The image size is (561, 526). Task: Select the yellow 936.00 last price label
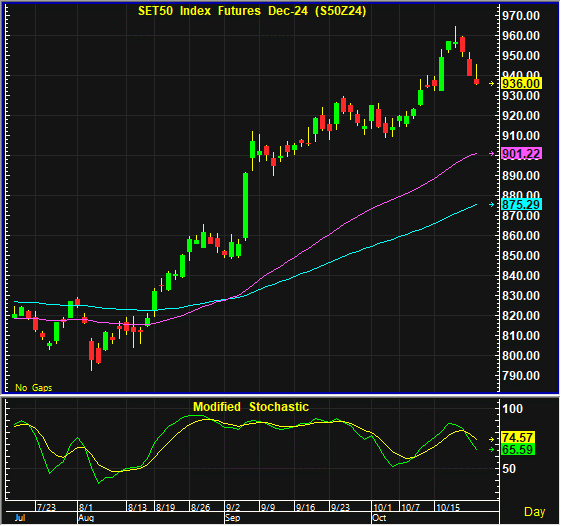point(521,84)
